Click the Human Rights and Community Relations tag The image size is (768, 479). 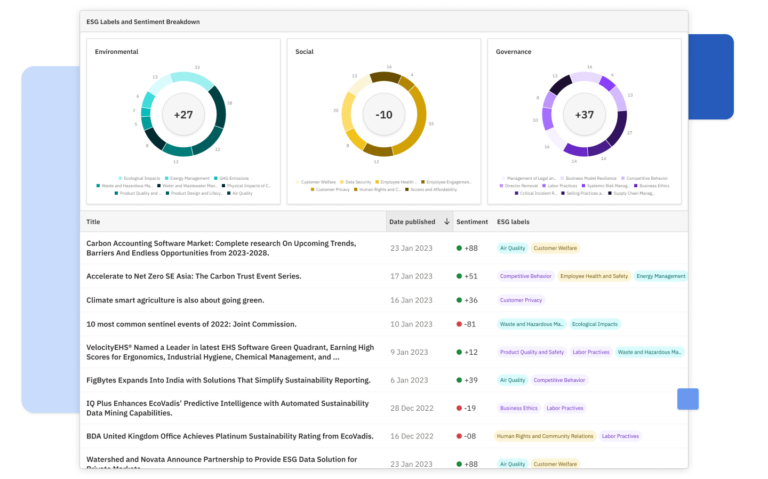pyautogui.click(x=546, y=436)
